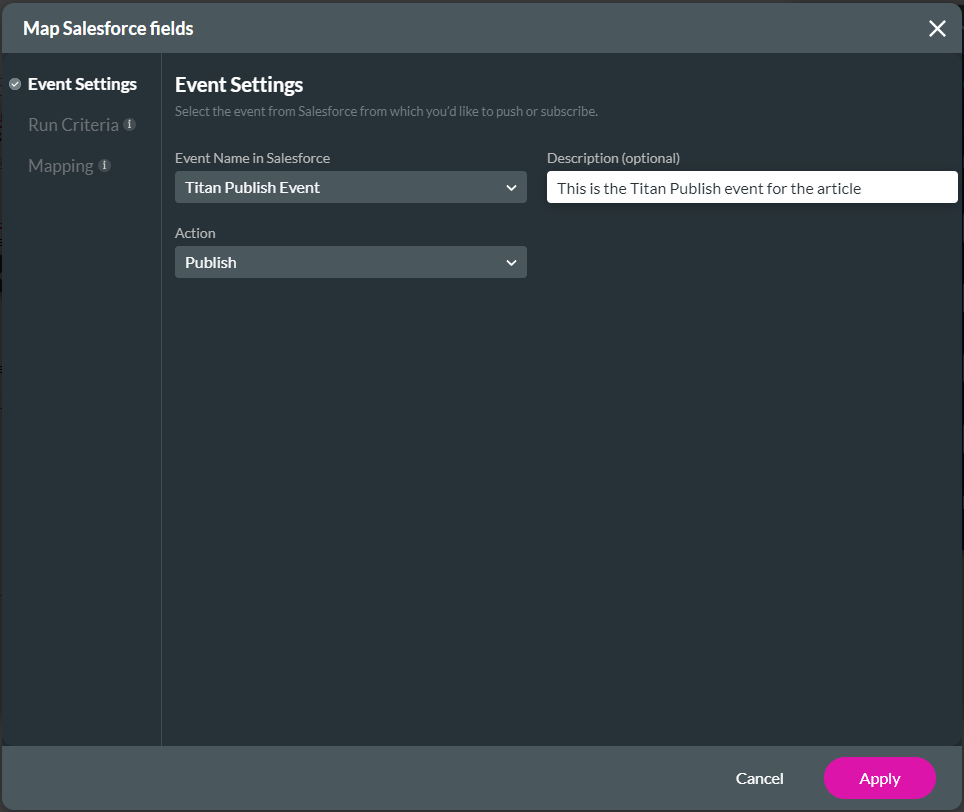Open the Titan Publish Event selector
Viewport: 964px width, 812px height.
tap(350, 187)
